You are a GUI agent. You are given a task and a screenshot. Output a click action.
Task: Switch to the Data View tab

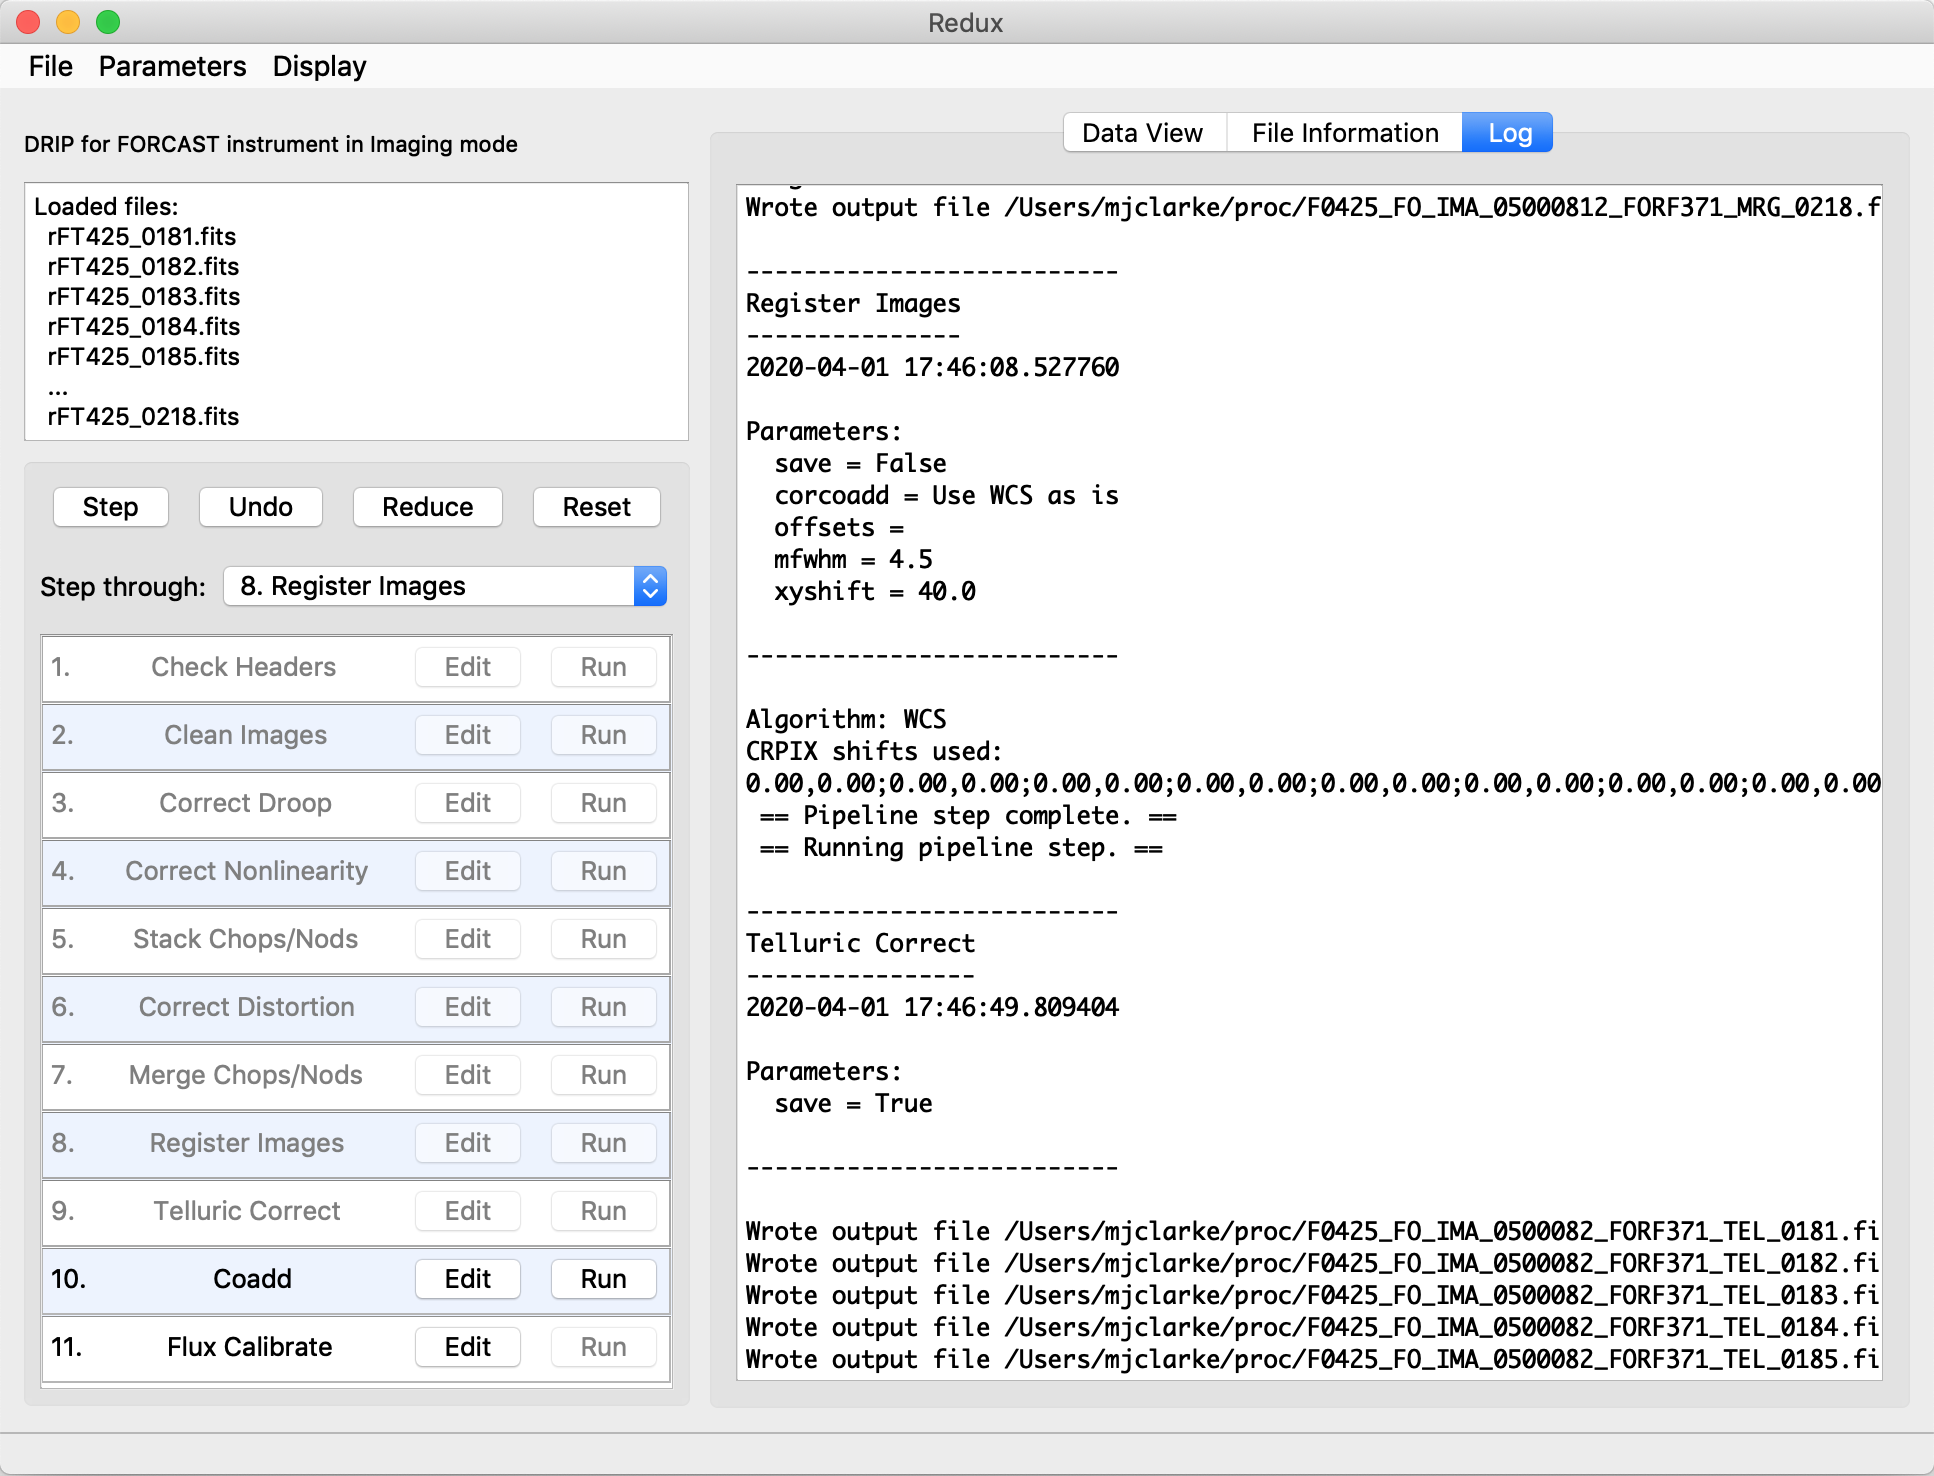point(1143,132)
